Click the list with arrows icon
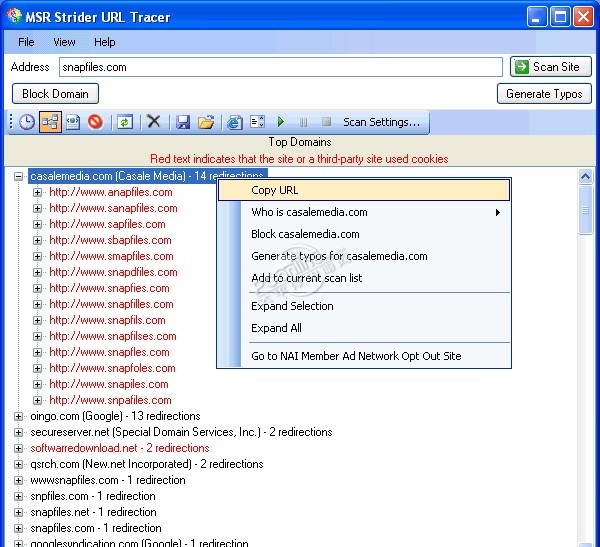 pyautogui.click(x=257, y=122)
